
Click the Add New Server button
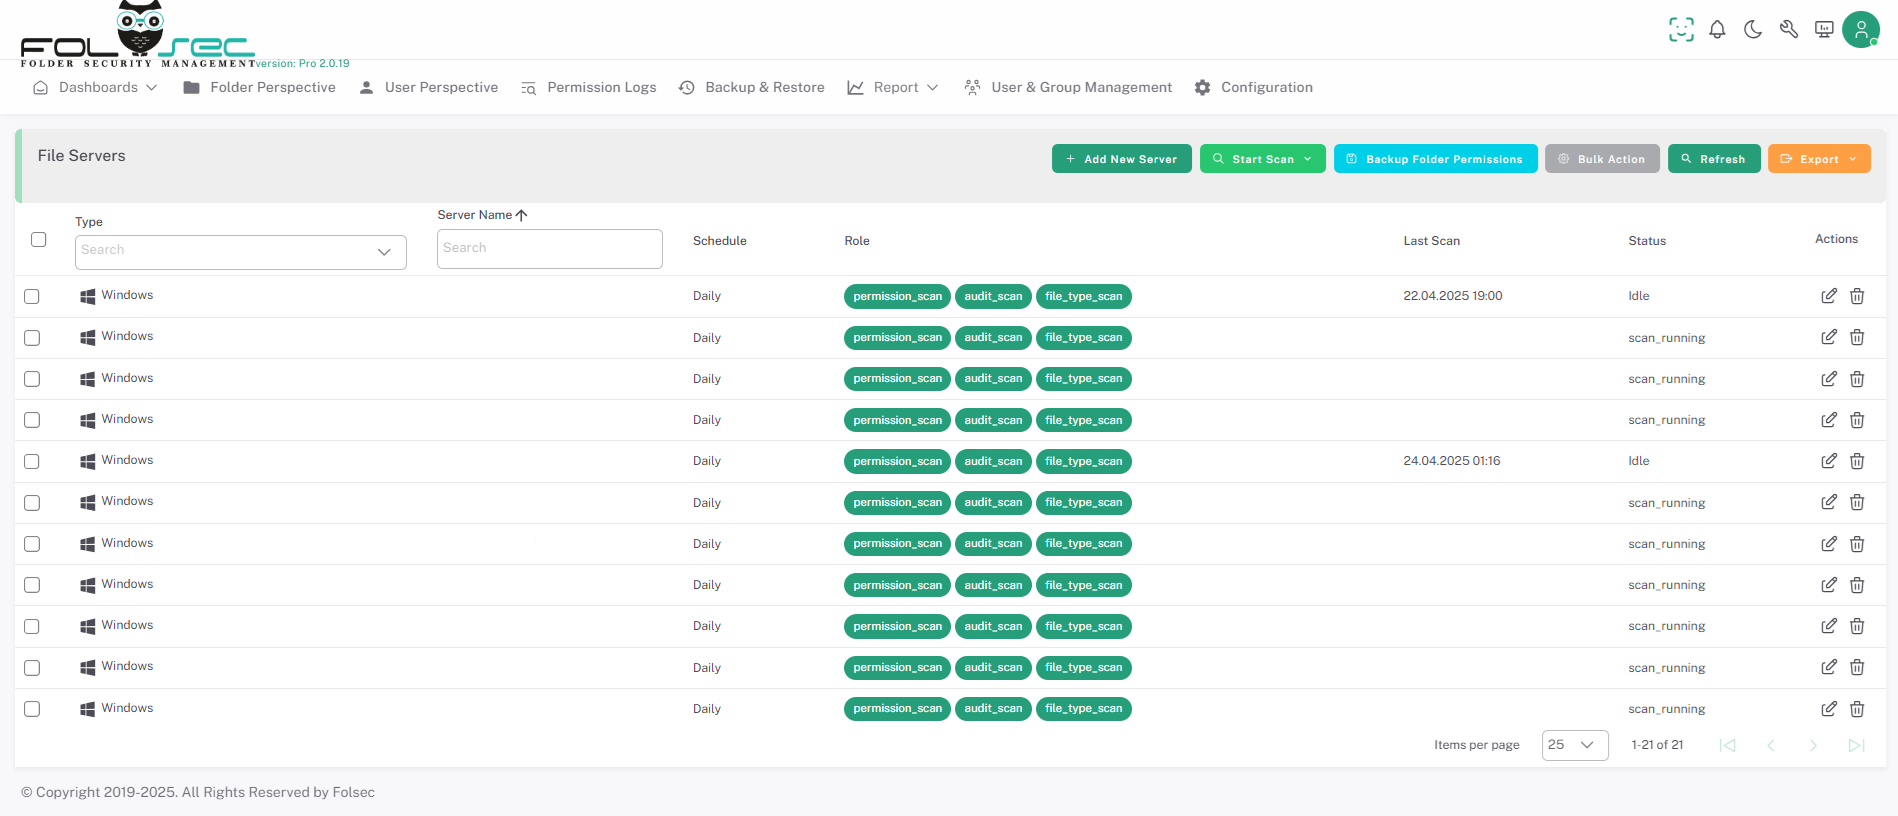[1121, 159]
